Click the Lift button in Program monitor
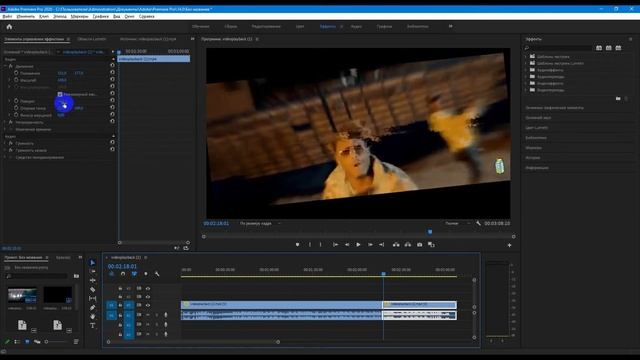Image resolution: width=640 pixels, height=360 pixels. tap(396, 244)
